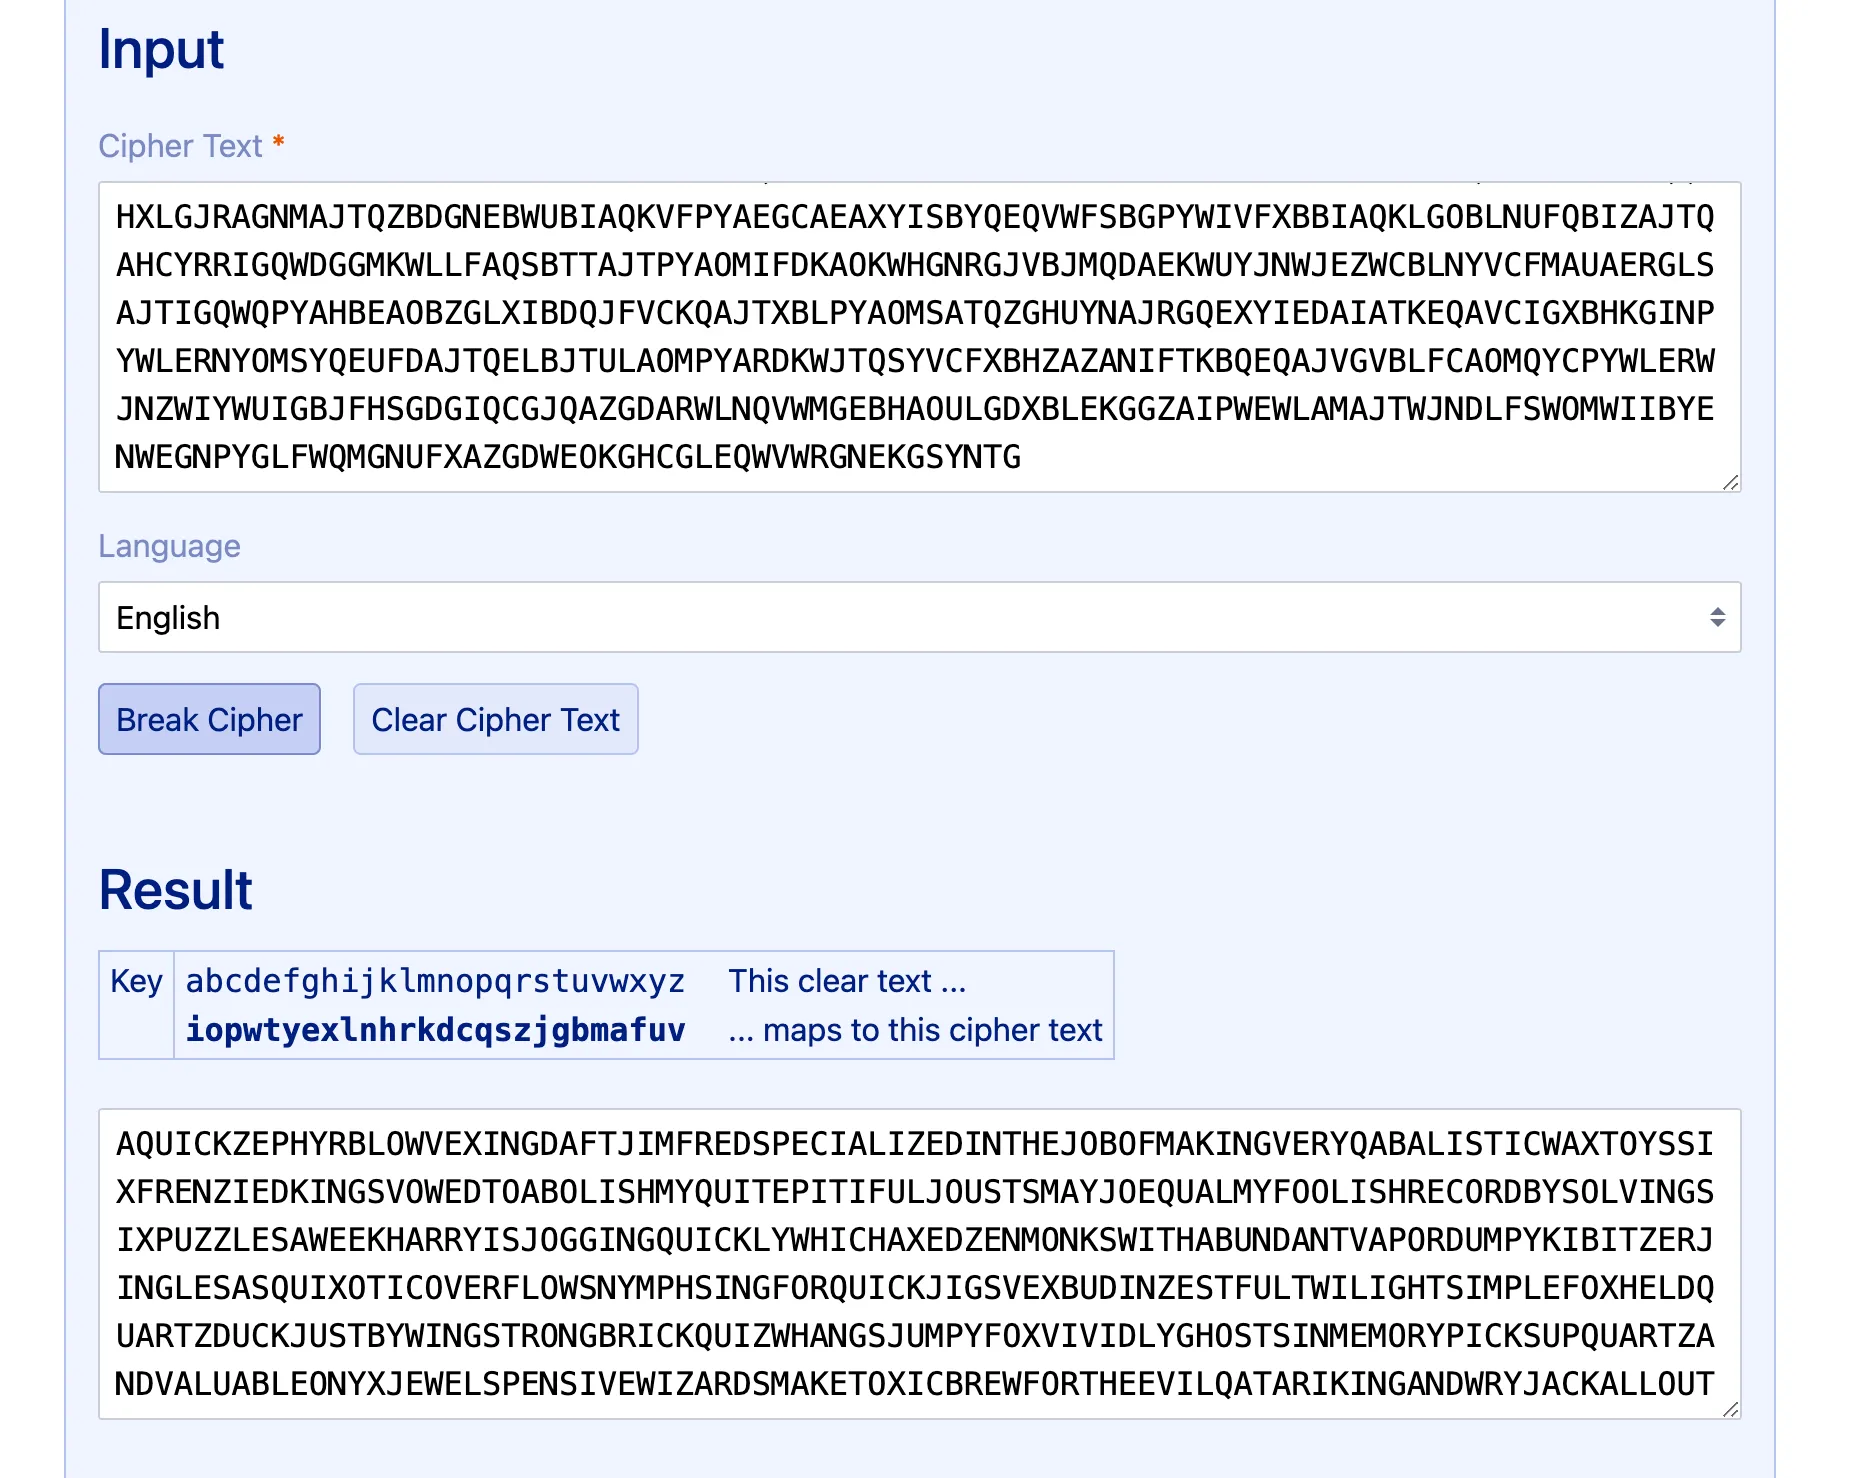
Task: Click the Language field label
Action: (169, 546)
